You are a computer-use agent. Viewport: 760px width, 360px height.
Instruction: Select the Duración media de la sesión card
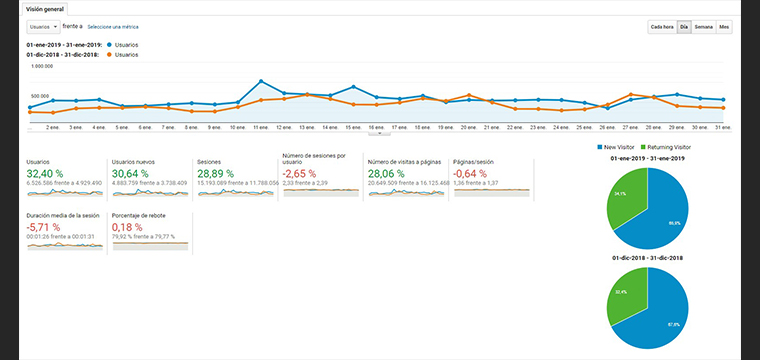[x=64, y=233]
